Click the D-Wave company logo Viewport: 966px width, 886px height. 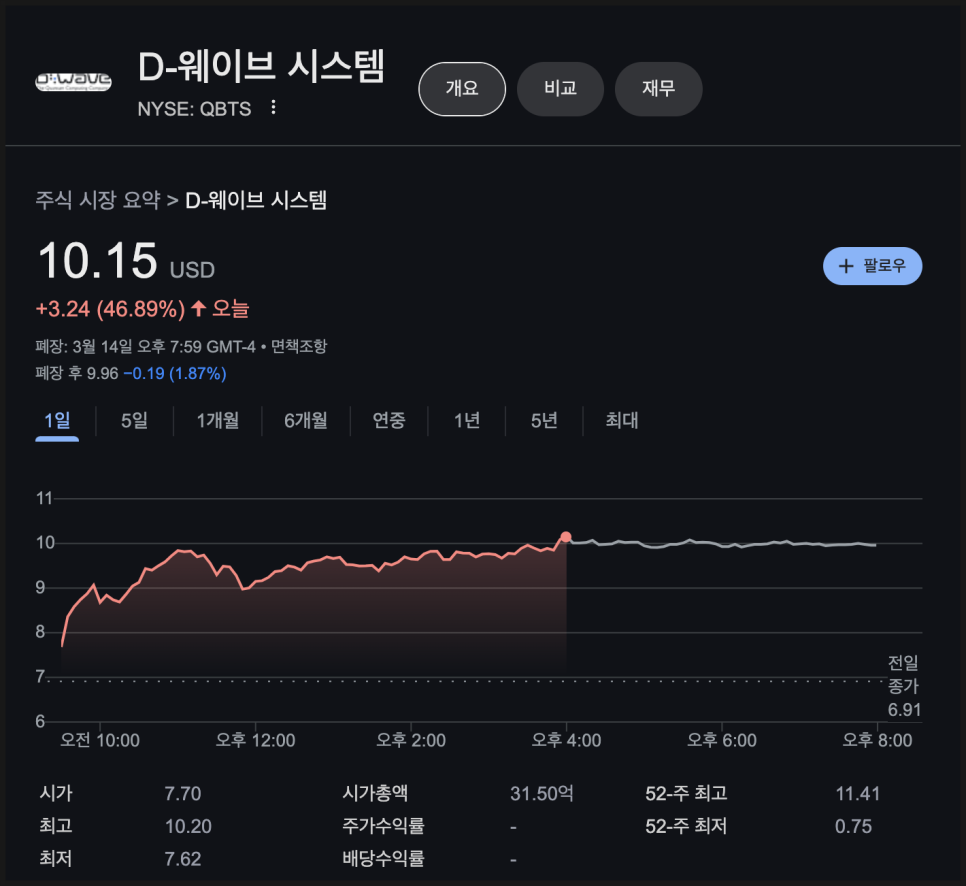coord(73,82)
